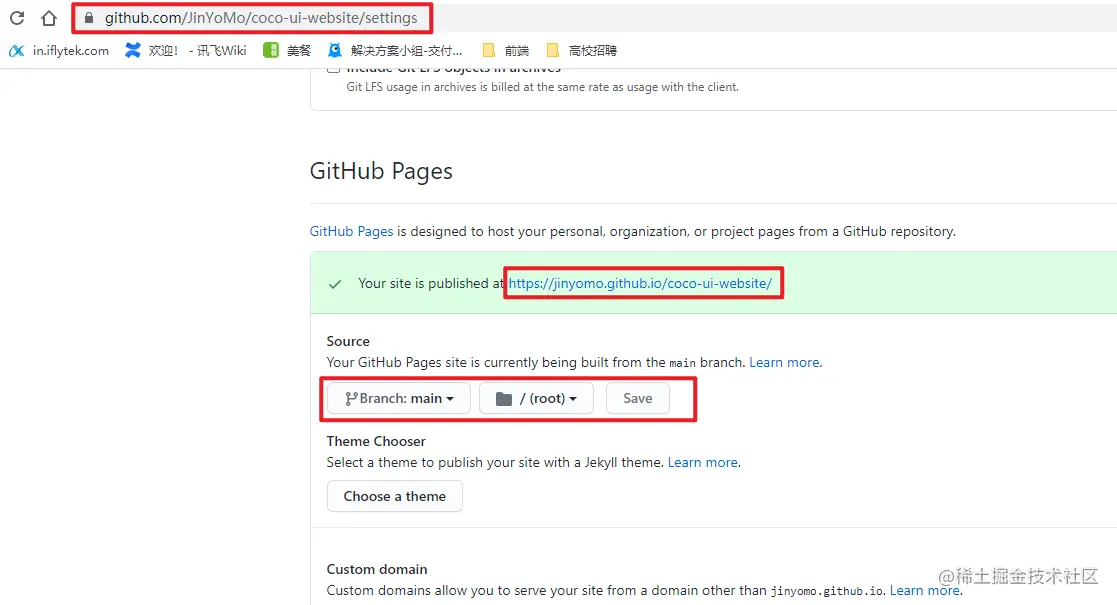Open the 讯飞Wiki bookmark

click(185, 51)
